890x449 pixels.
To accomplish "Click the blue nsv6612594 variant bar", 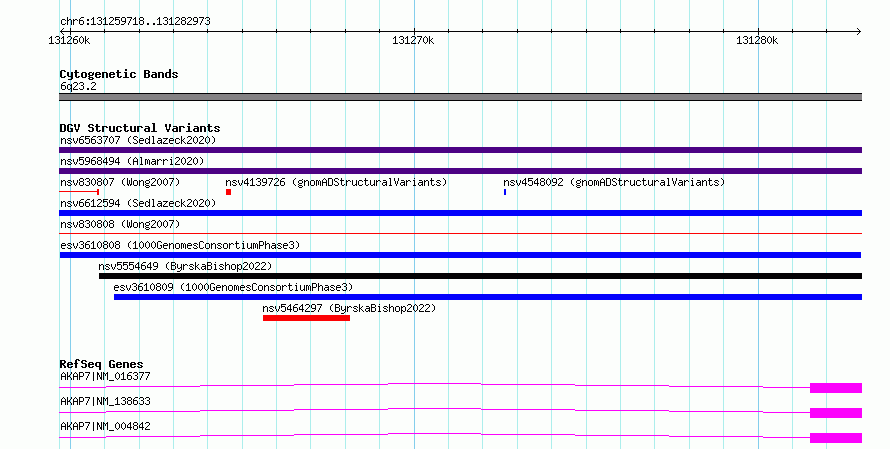I will [x=460, y=213].
